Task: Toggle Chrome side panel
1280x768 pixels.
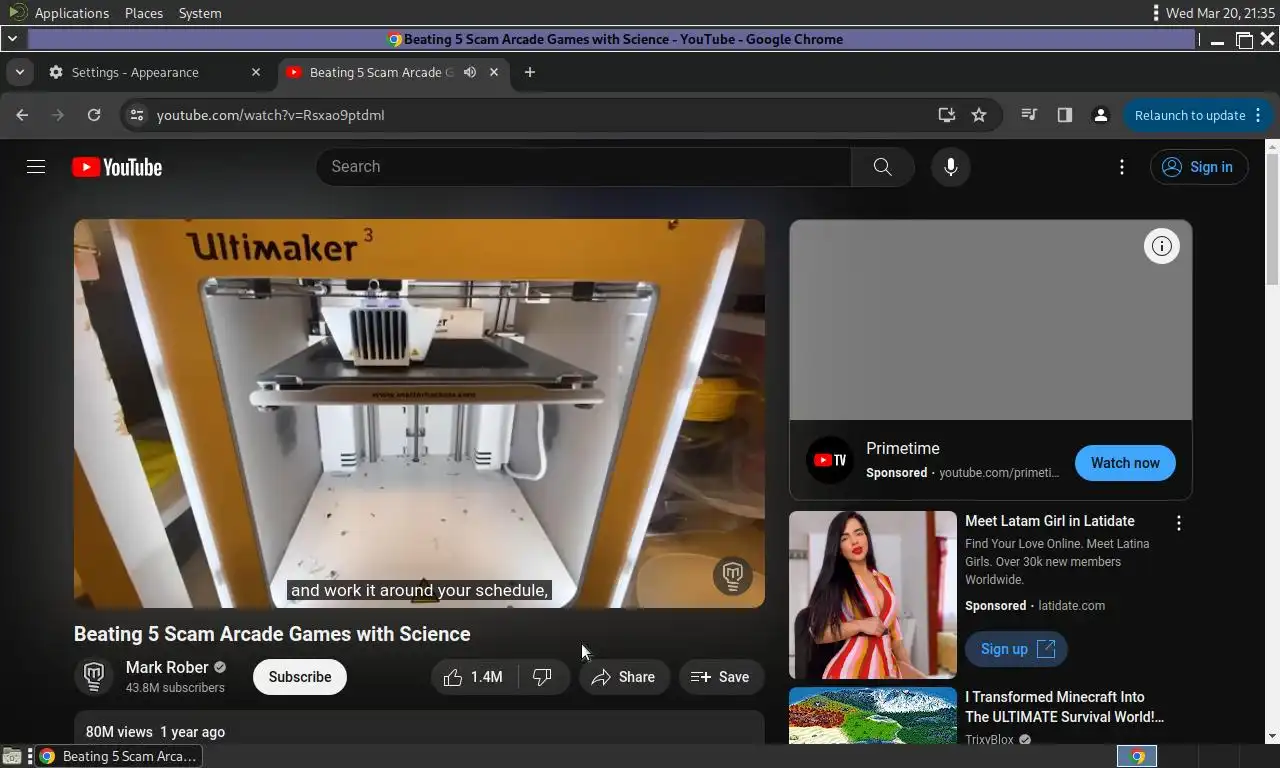Action: (x=1065, y=115)
